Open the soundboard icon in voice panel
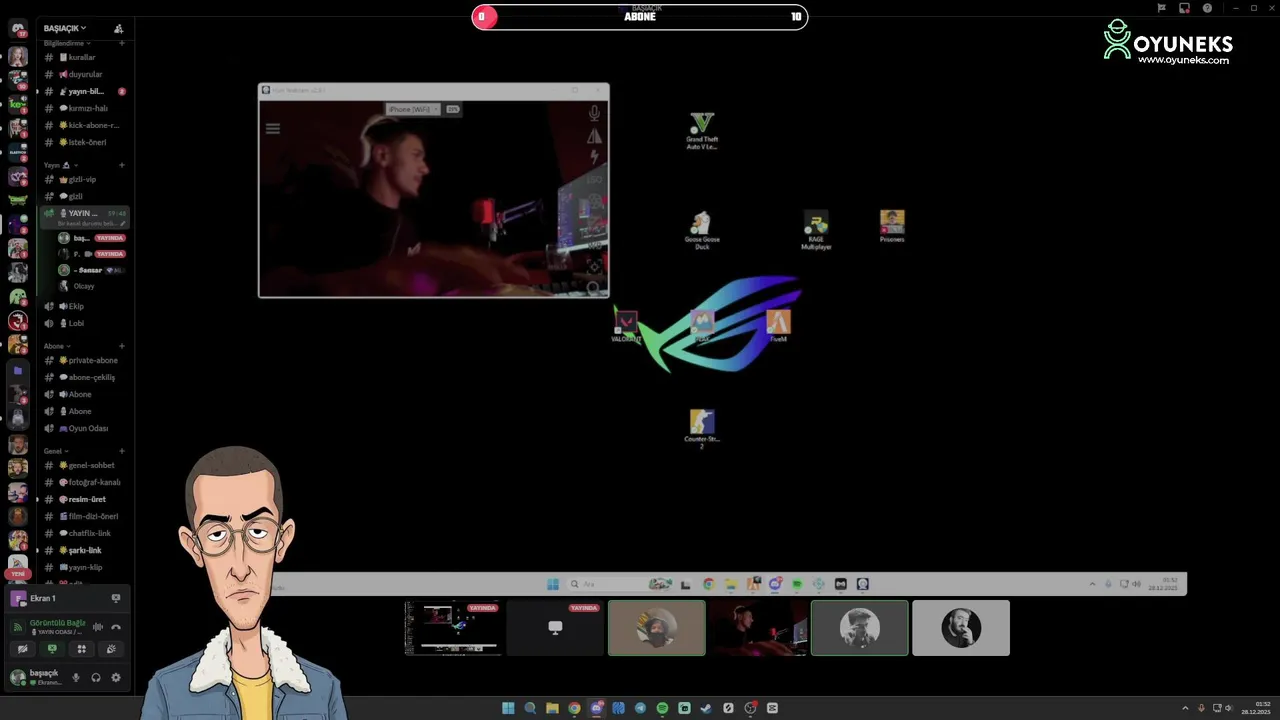This screenshot has width=1280, height=720. point(111,649)
